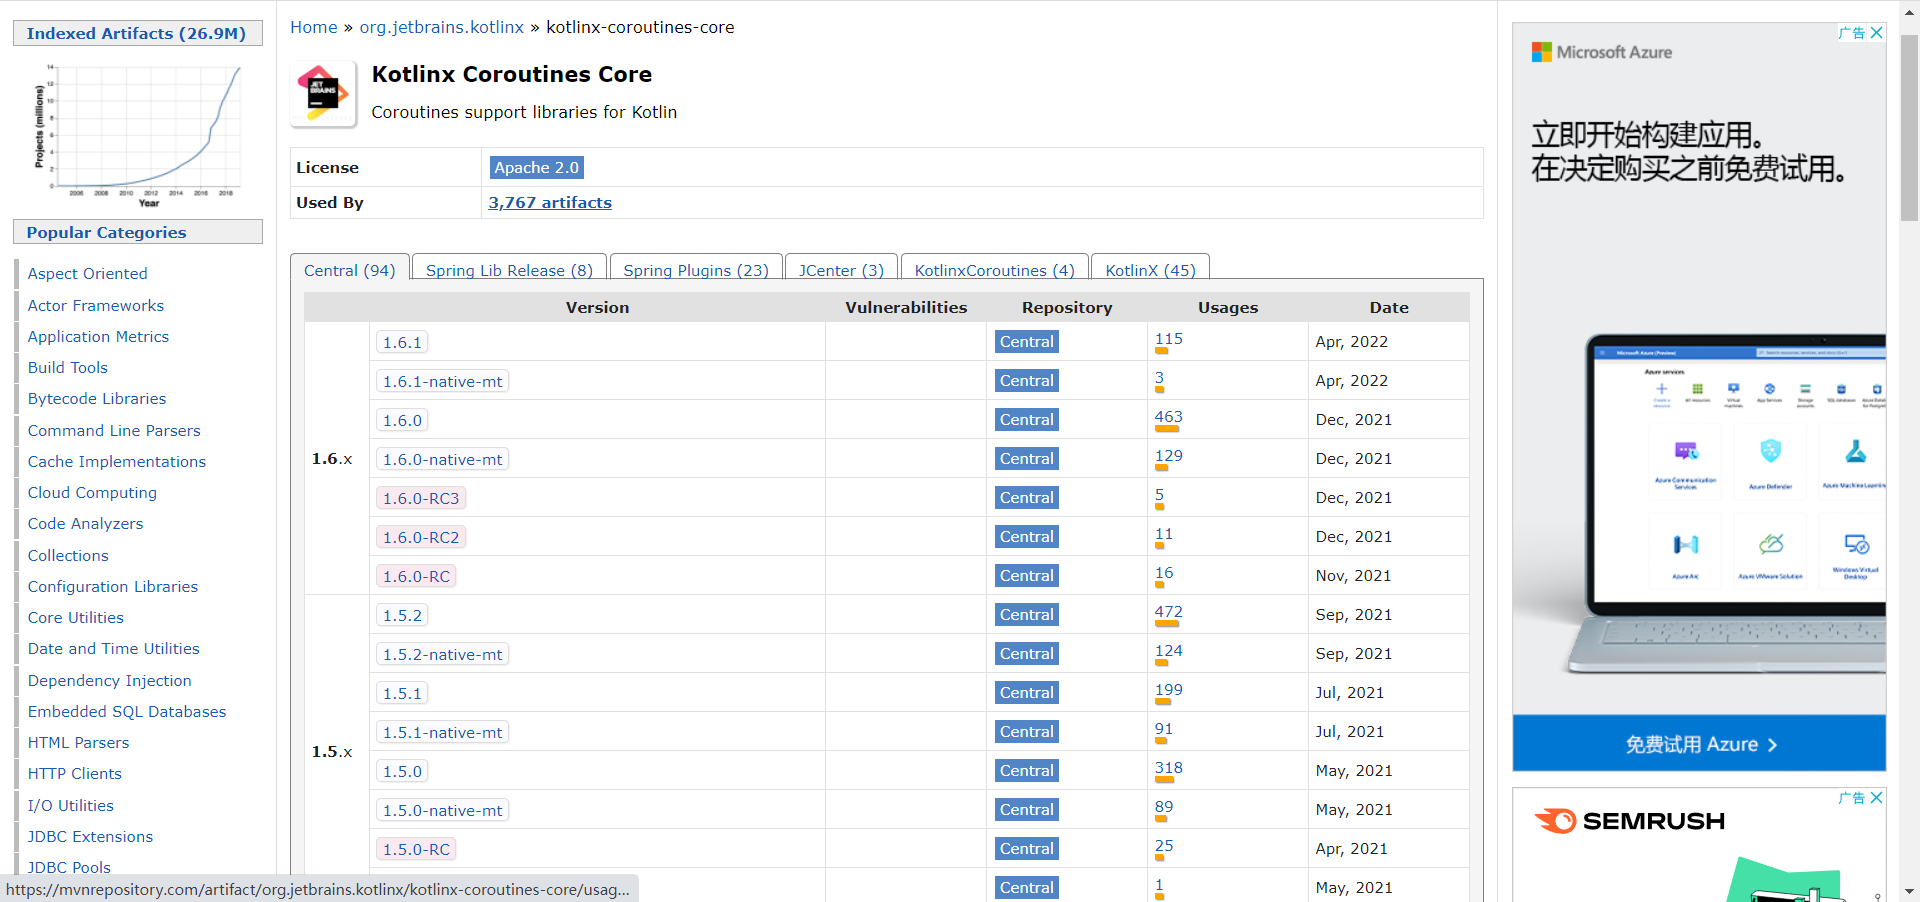
Task: View 318 usages of version 1.5.0
Action: click(1168, 768)
